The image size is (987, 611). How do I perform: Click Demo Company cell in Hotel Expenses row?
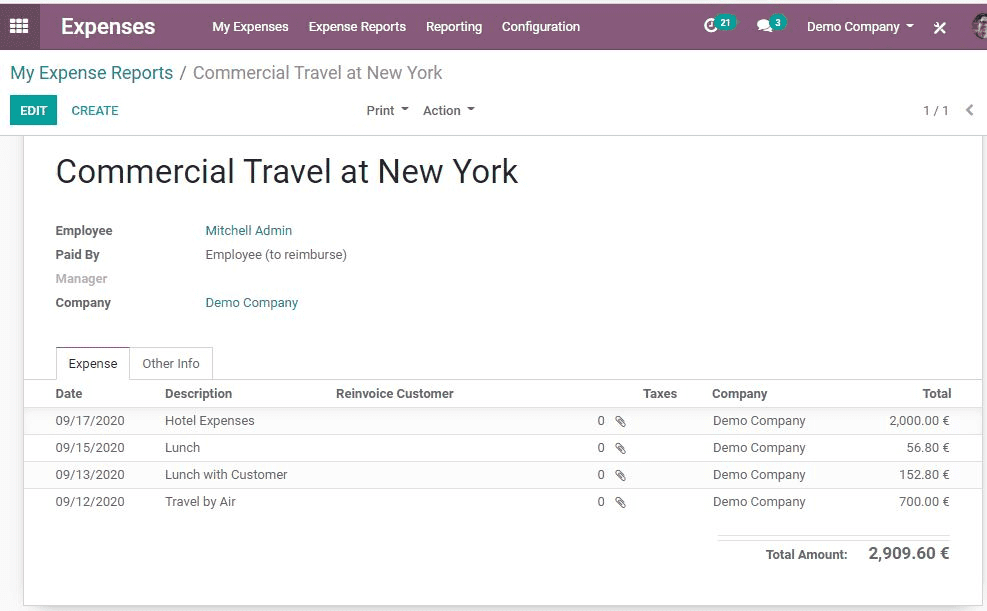[x=759, y=420]
